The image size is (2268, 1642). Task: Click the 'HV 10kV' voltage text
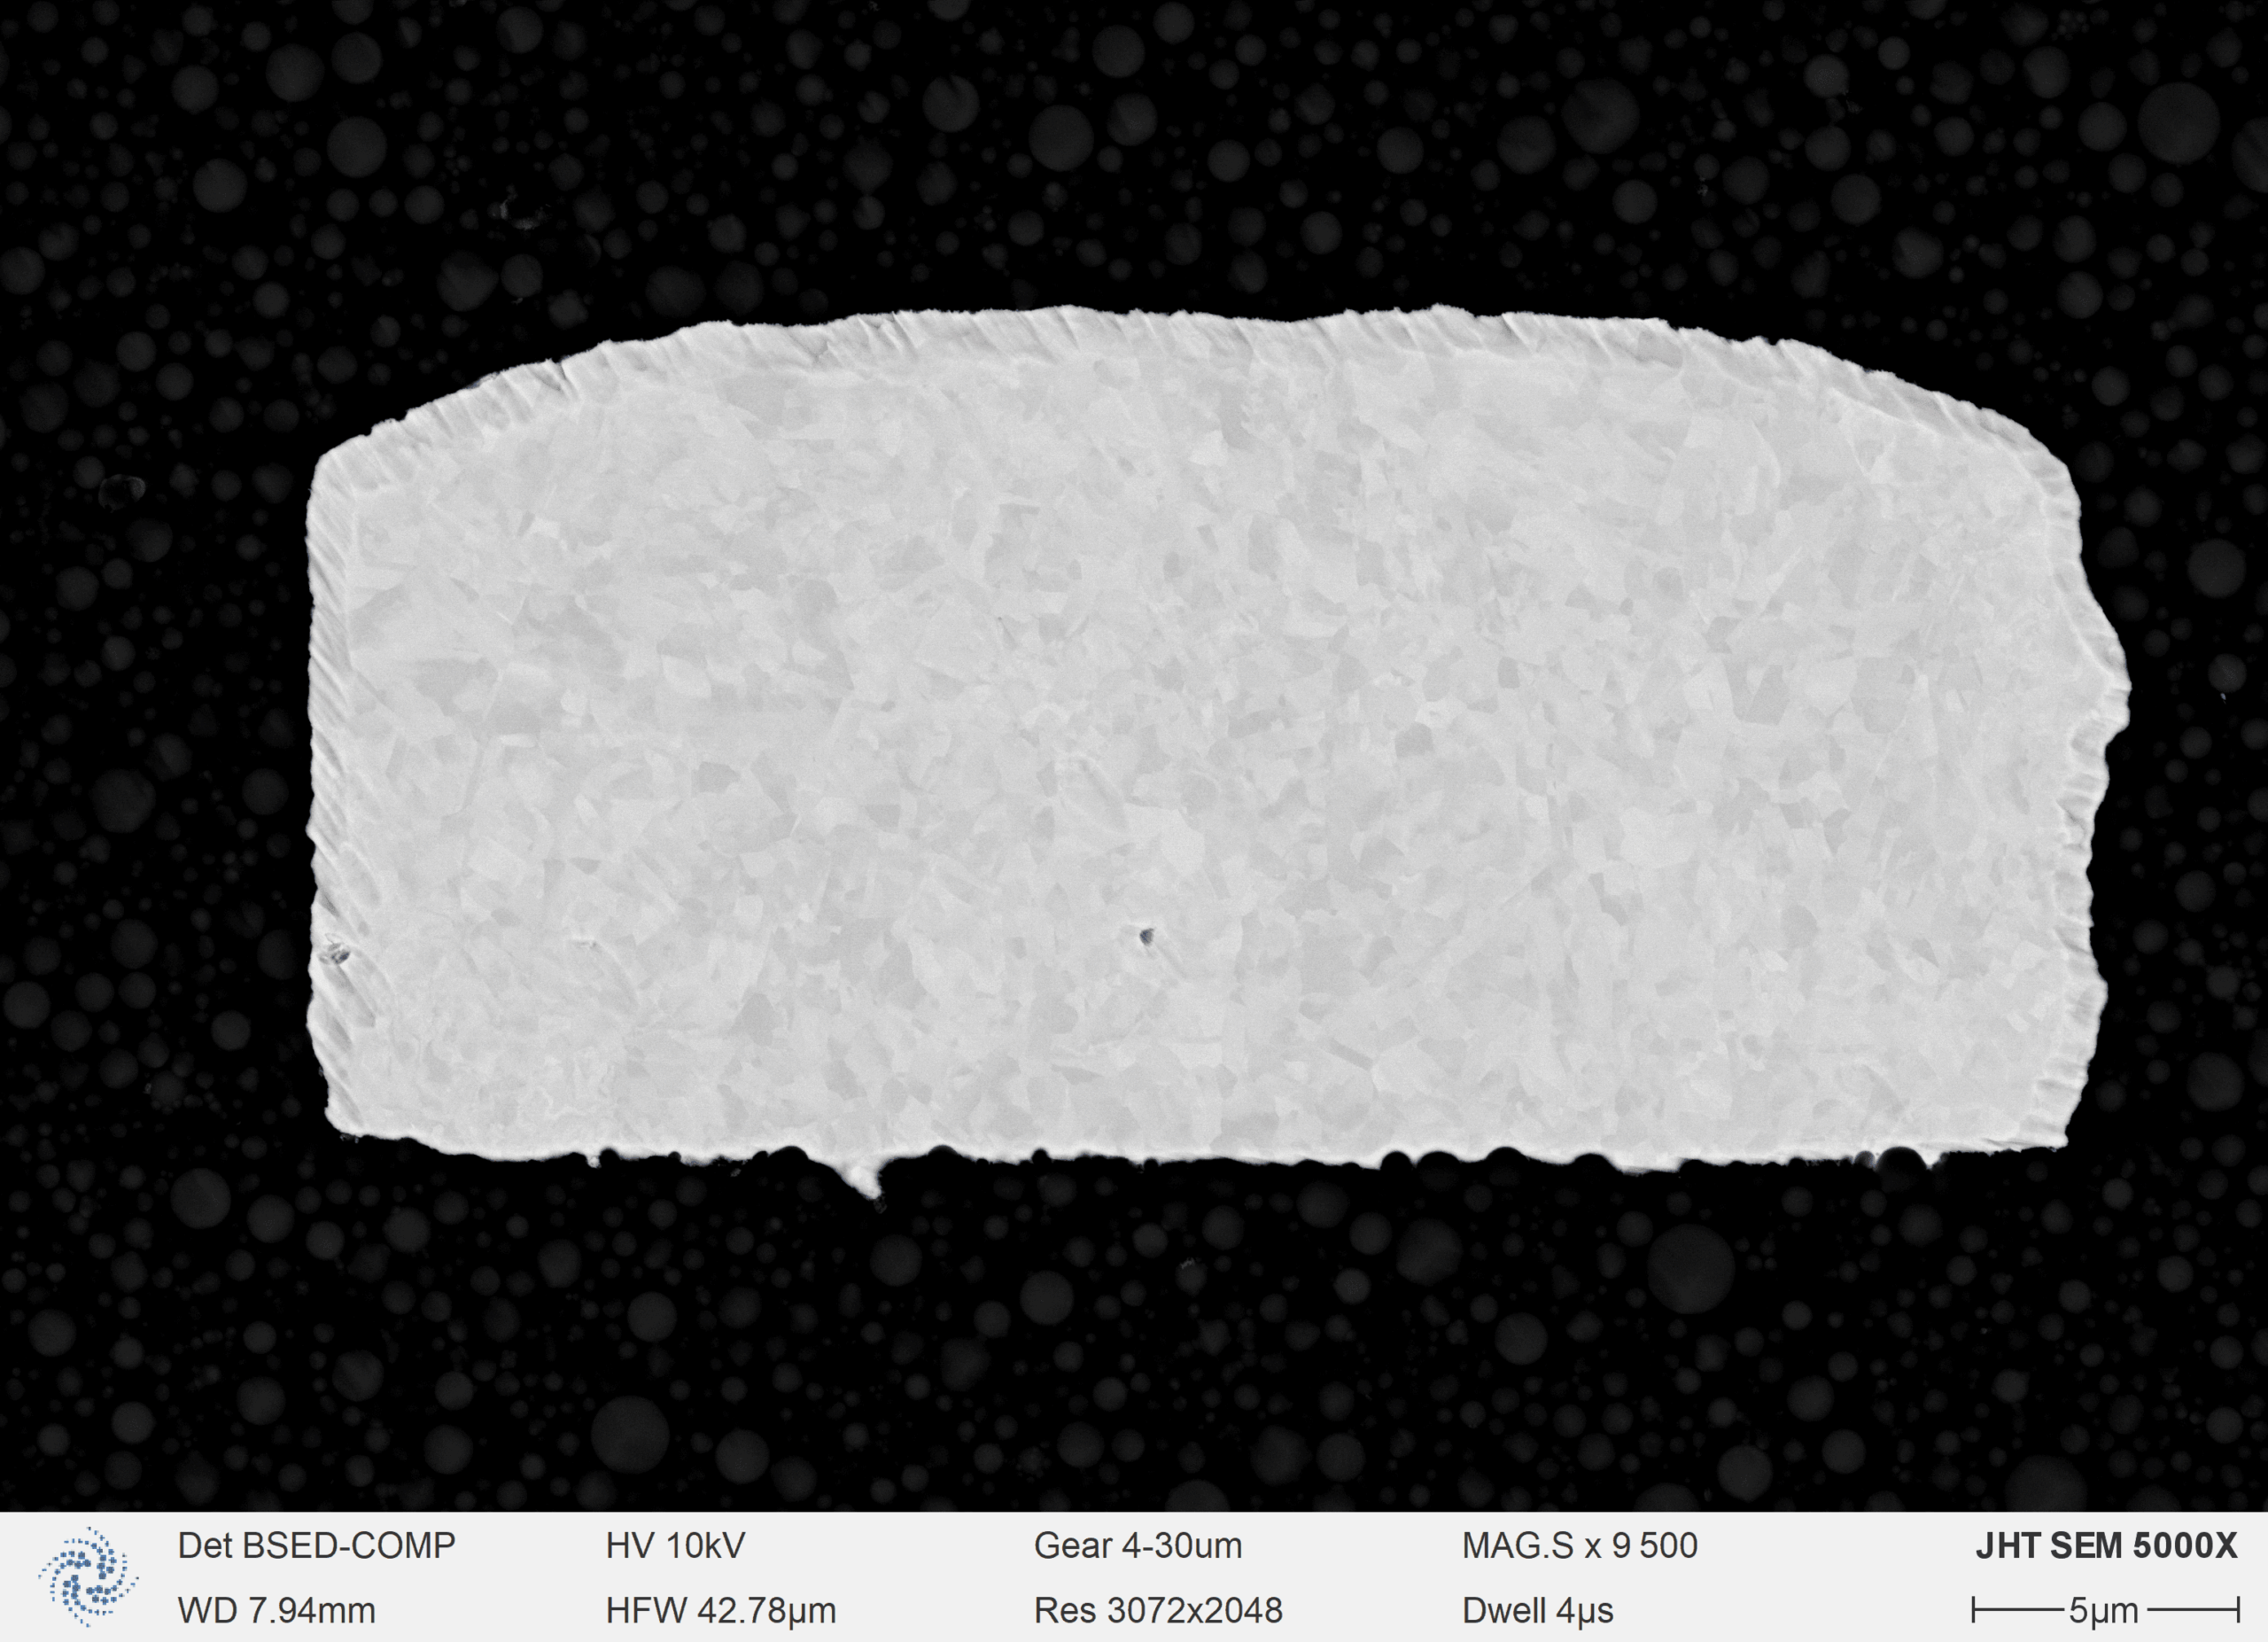(x=675, y=1546)
